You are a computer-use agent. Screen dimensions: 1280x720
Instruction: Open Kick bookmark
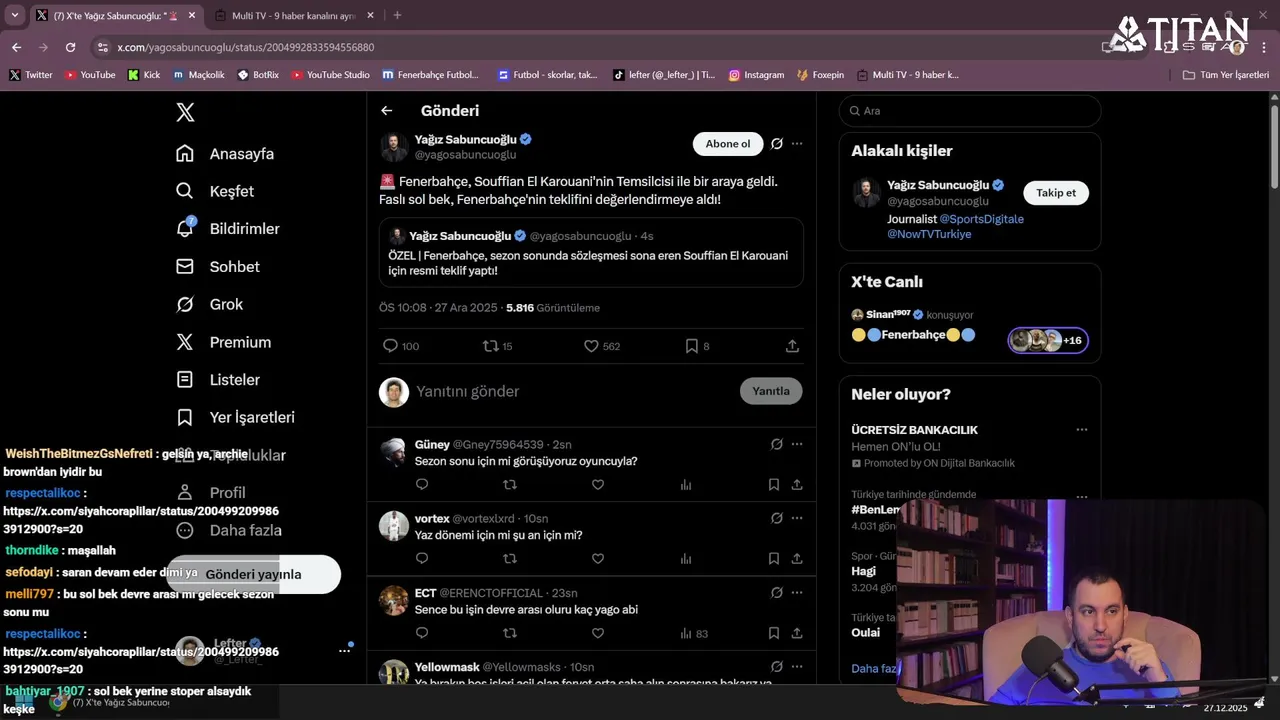pos(144,75)
